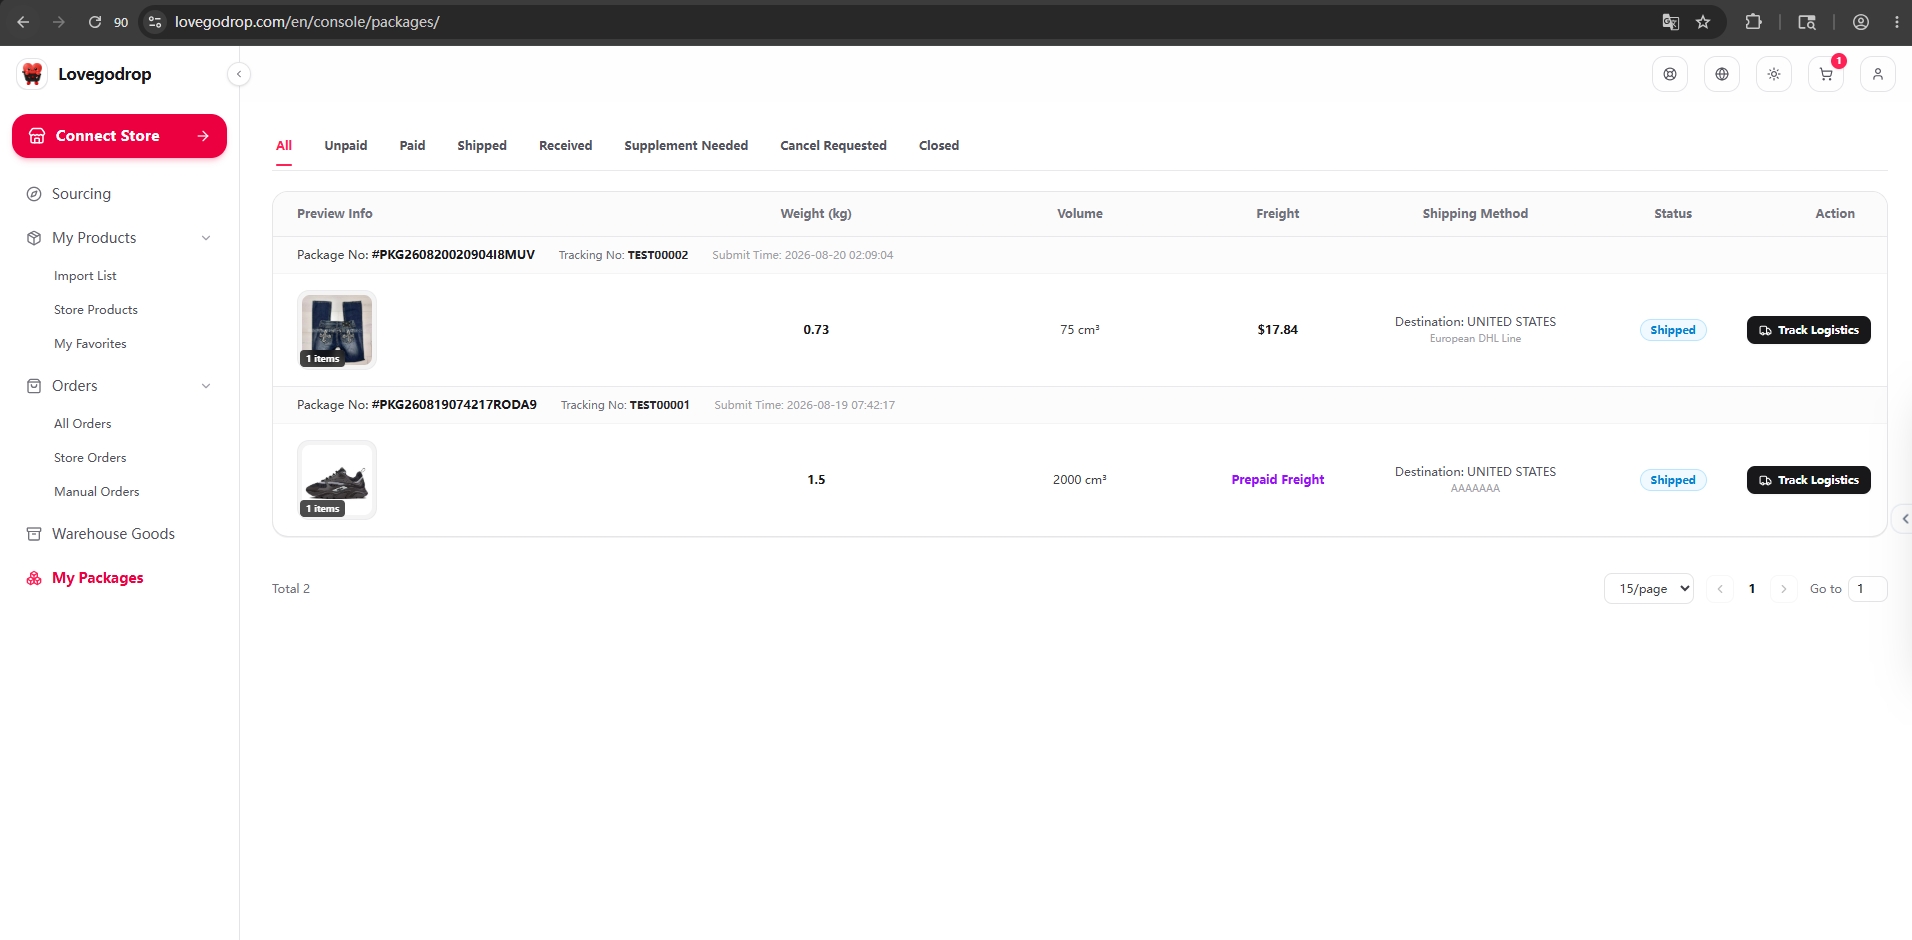Click the $17.84 freight value
The height and width of the screenshot is (940, 1912).
[1278, 330]
